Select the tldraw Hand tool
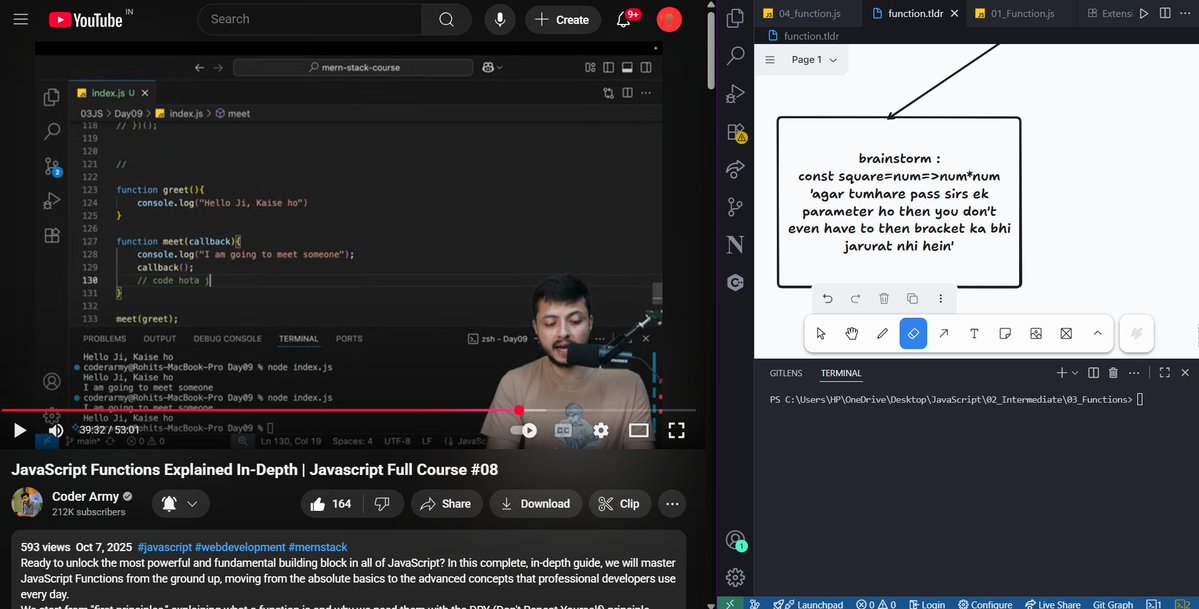1199x609 pixels. click(852, 334)
